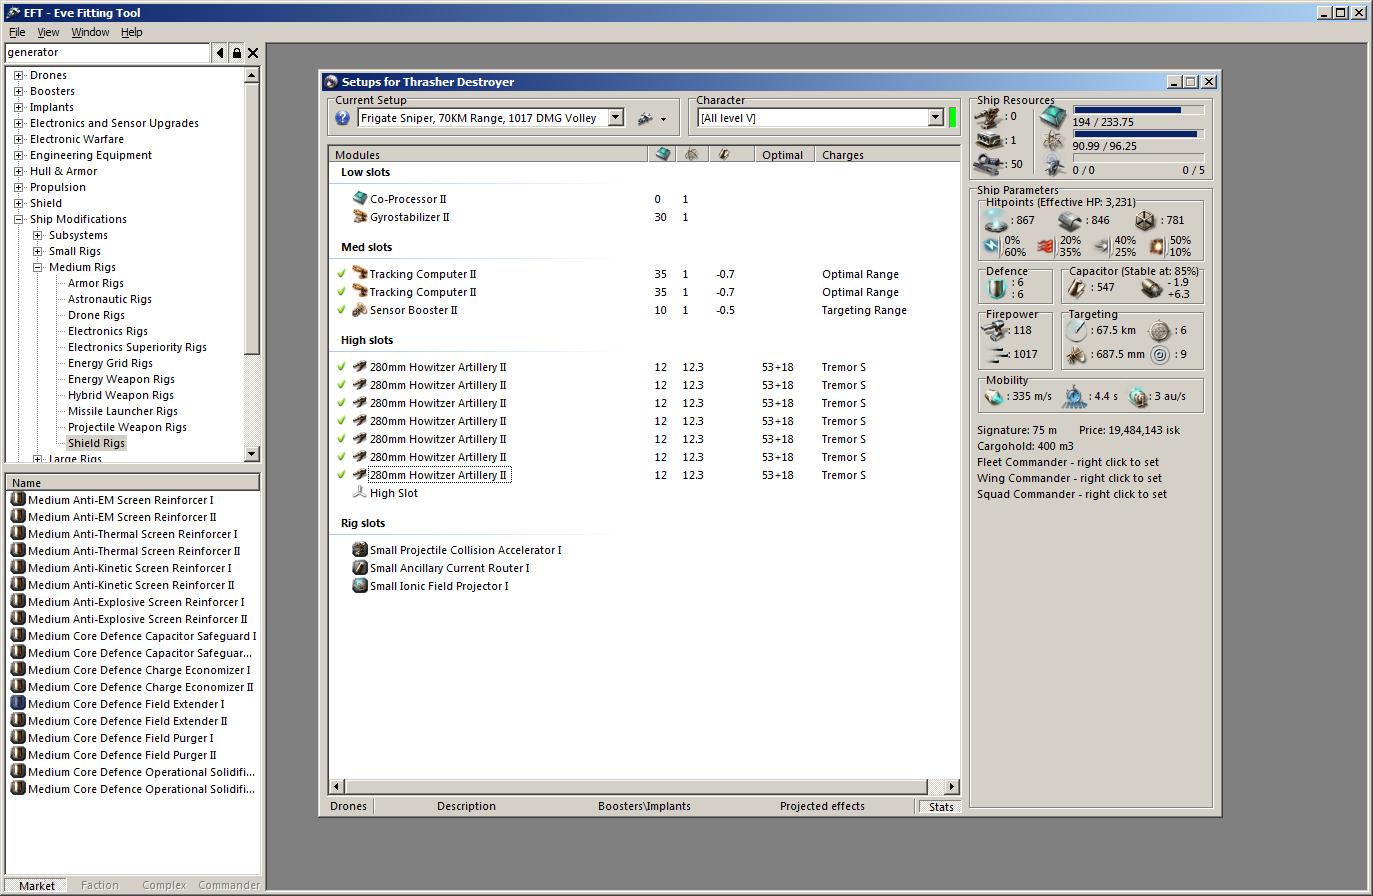Click the Defence shield icon
This screenshot has width=1373, height=896.
[x=997, y=288]
